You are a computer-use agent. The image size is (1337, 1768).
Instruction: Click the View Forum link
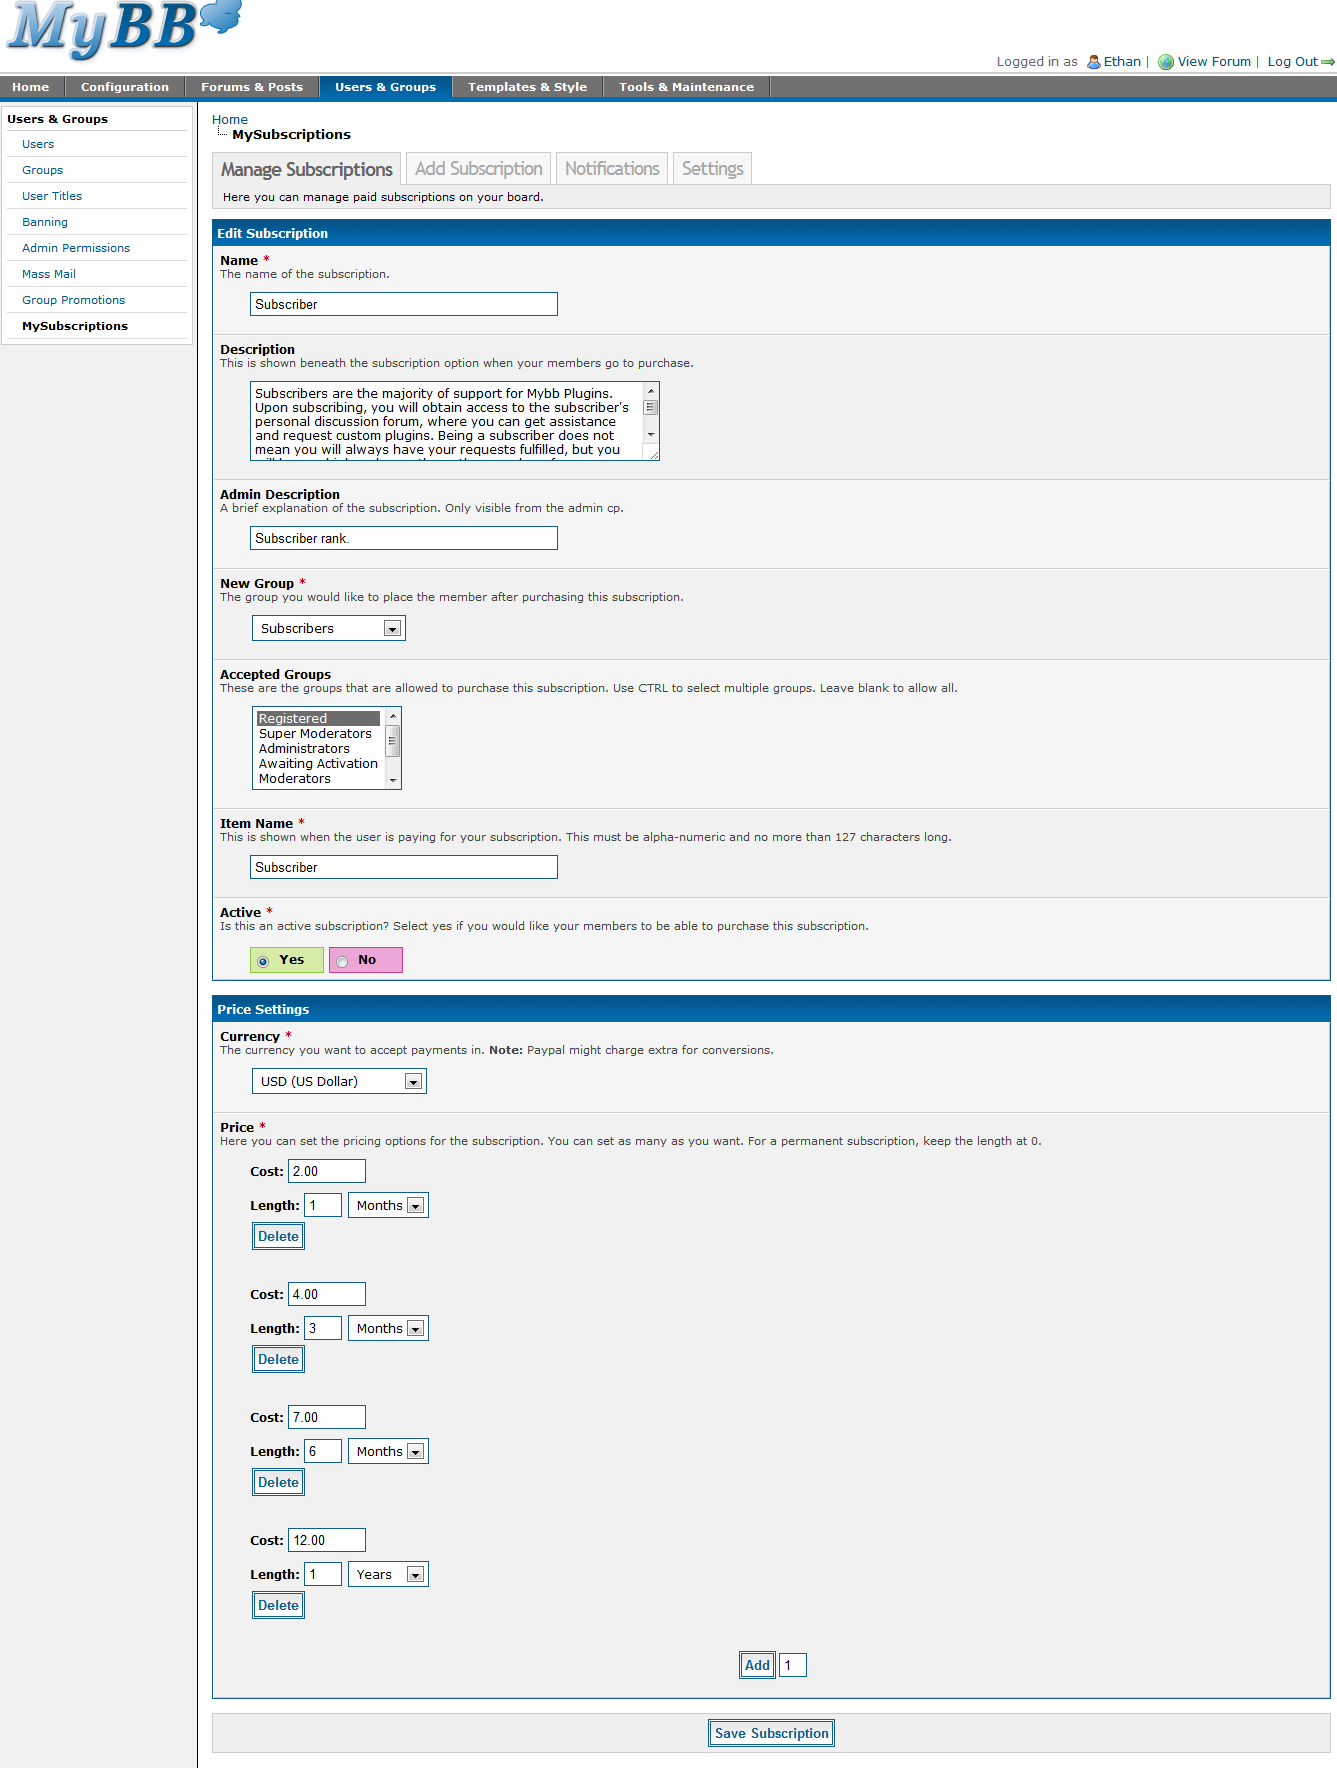pyautogui.click(x=1214, y=62)
